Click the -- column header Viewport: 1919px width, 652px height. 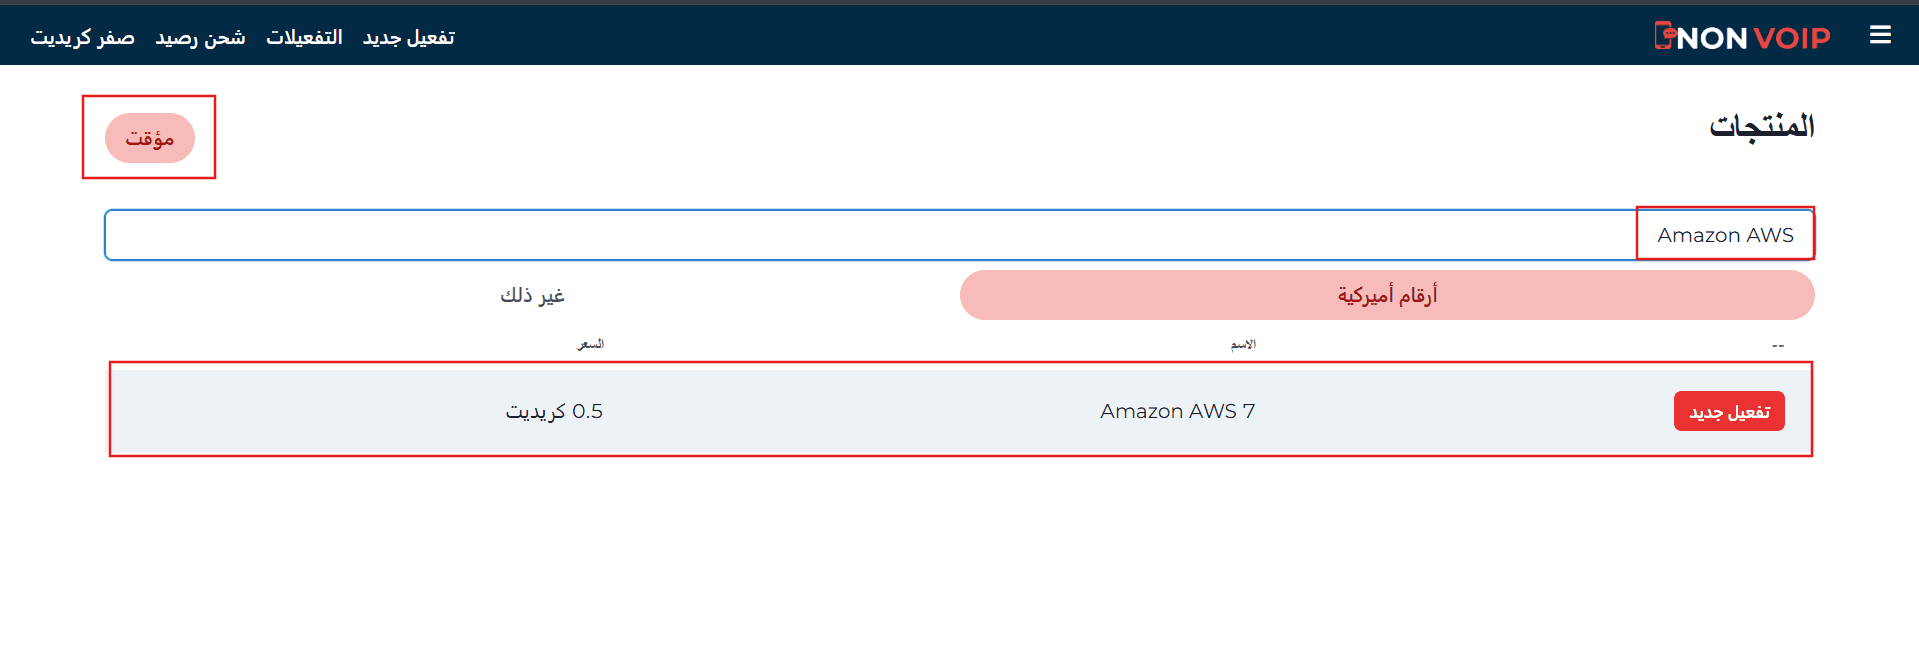point(1778,345)
